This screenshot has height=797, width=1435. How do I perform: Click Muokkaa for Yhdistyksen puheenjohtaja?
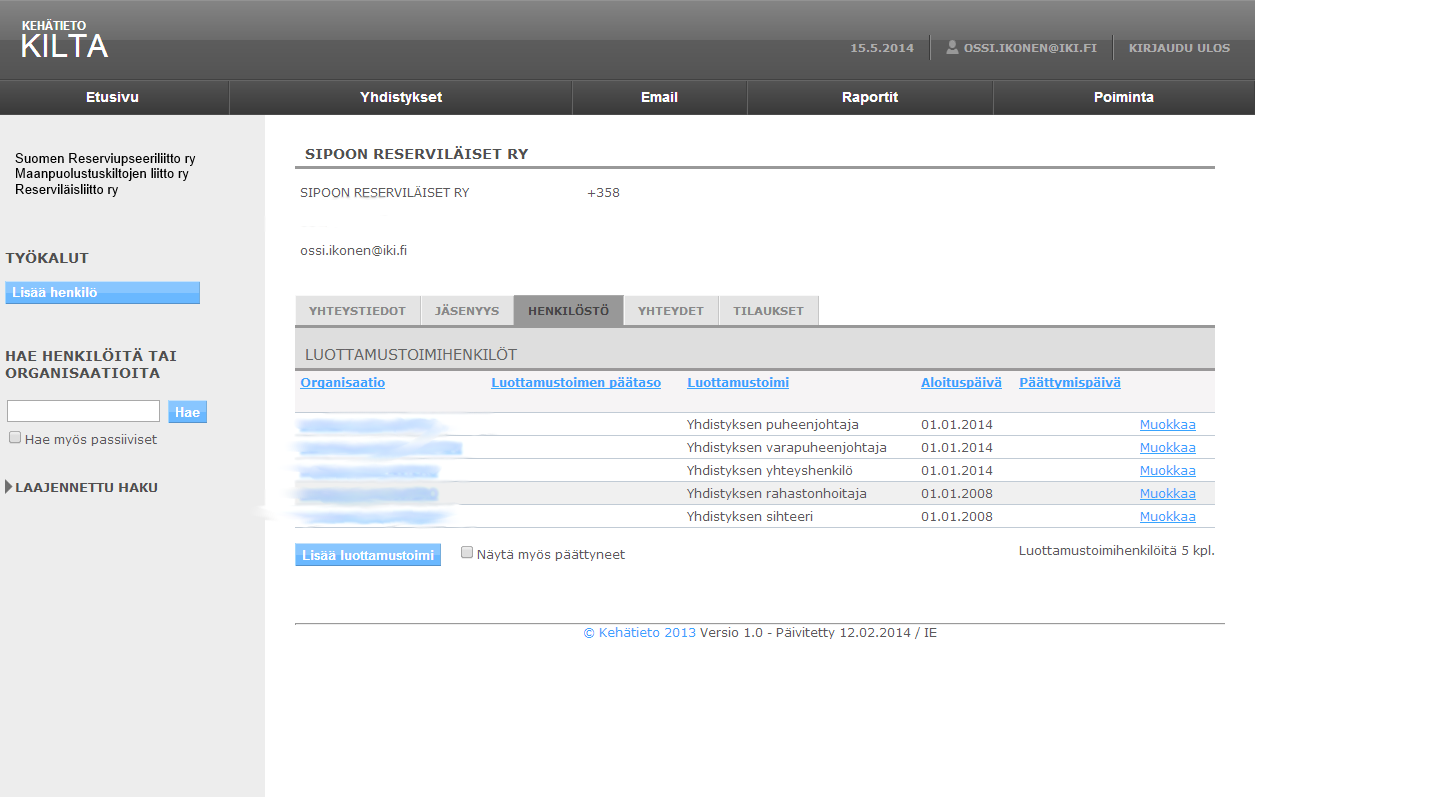point(1167,424)
